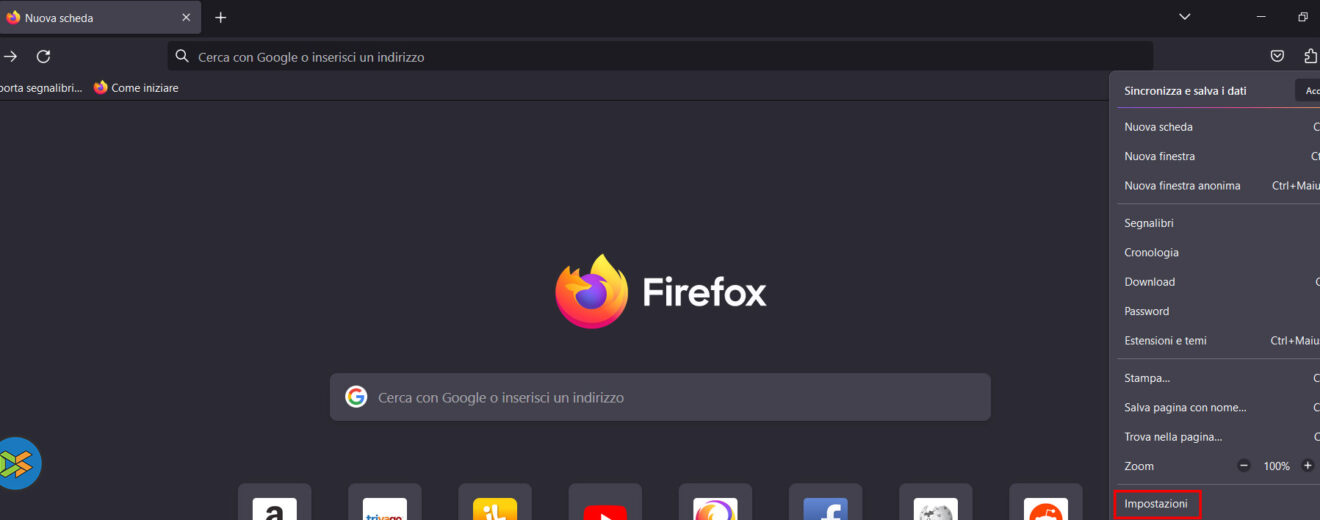The image size is (1320, 520).
Task: Click the Google logo in page search box
Action: point(356,397)
